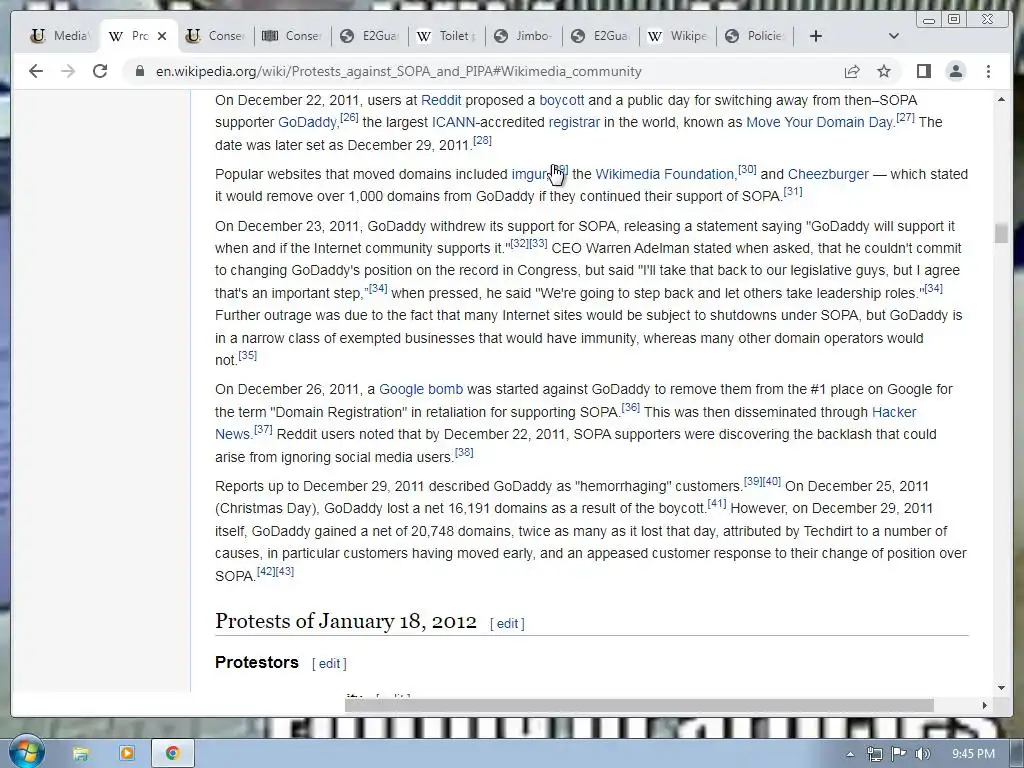Image resolution: width=1024 pixels, height=768 pixels.
Task: Open a new browser tab
Action: click(x=816, y=36)
